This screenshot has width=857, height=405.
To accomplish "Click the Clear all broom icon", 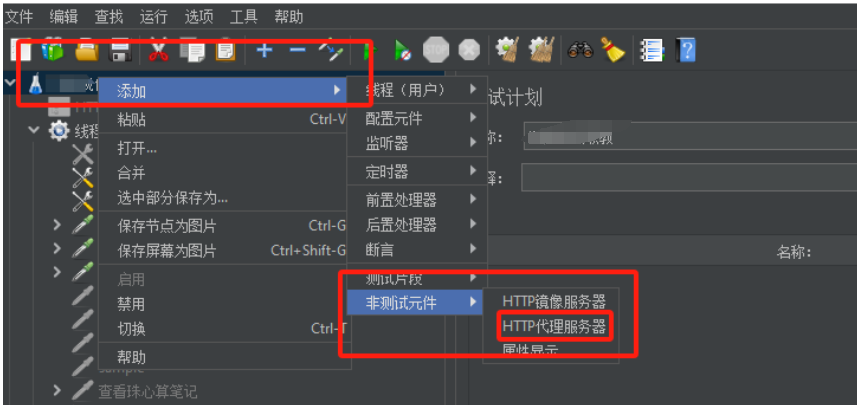I will pos(613,50).
